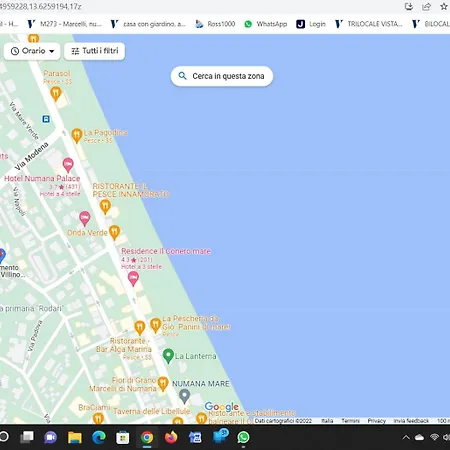Click the OneDrive cloud tray icon

419,437
